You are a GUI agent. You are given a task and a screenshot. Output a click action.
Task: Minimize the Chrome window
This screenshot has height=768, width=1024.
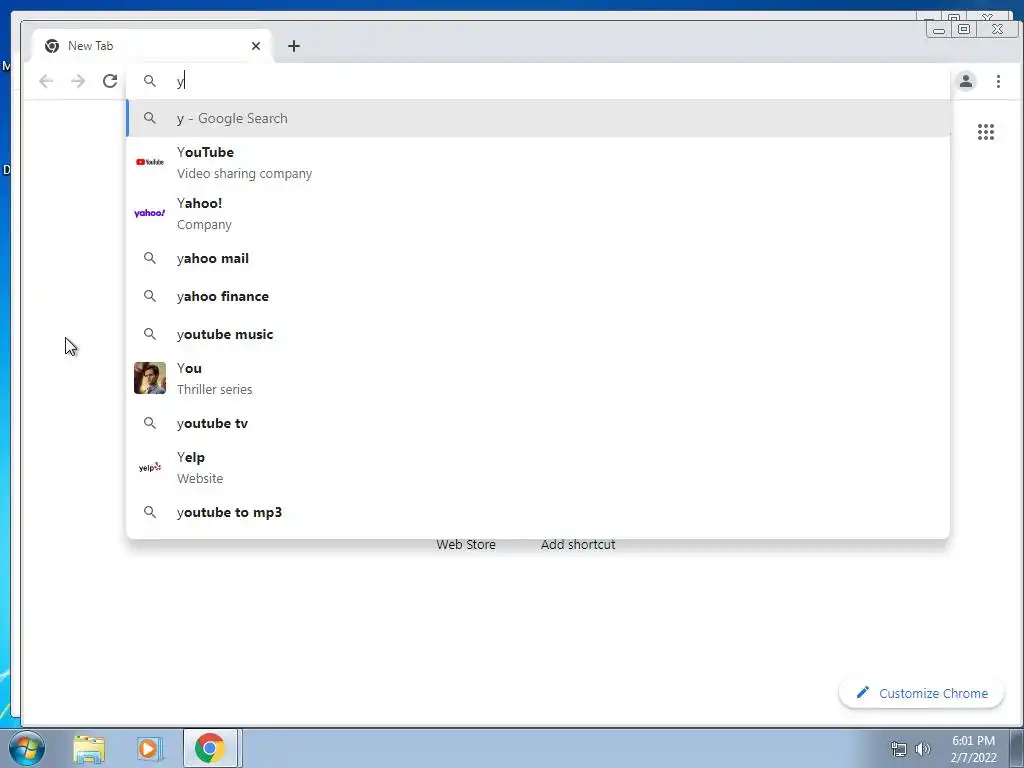click(939, 29)
